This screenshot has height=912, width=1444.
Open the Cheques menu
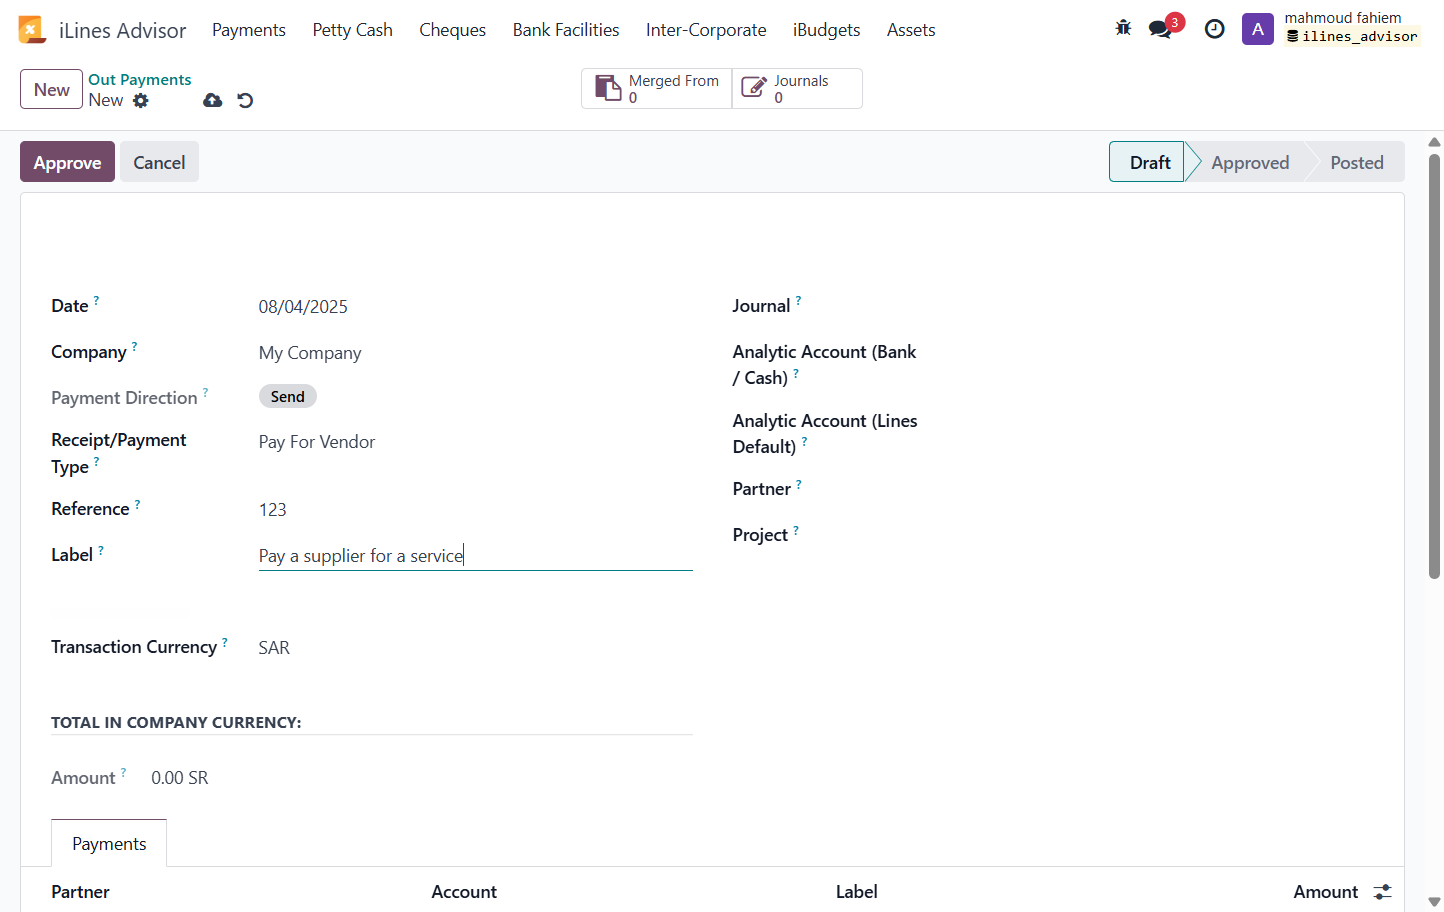(452, 30)
